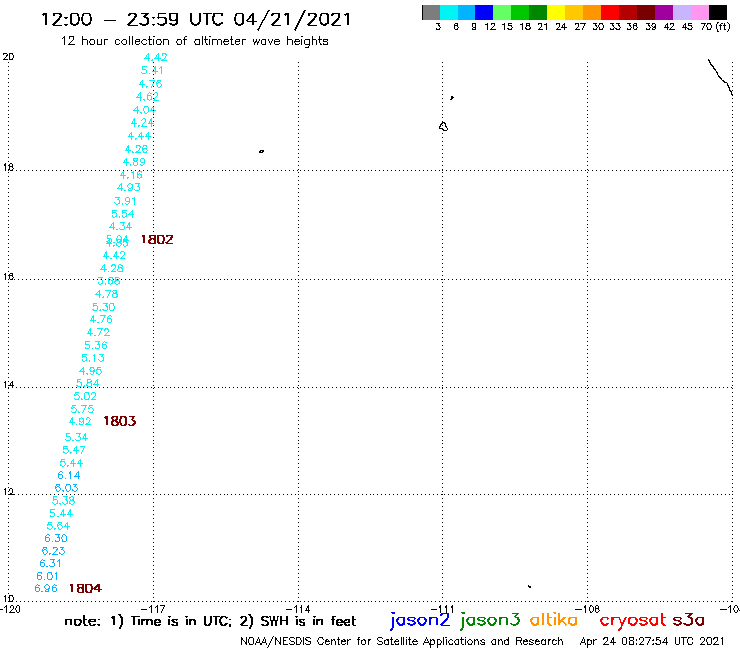Image resolution: width=740 pixels, height=650 pixels.
Task: Click the 1802 pass time marker
Action: [x=157, y=239]
